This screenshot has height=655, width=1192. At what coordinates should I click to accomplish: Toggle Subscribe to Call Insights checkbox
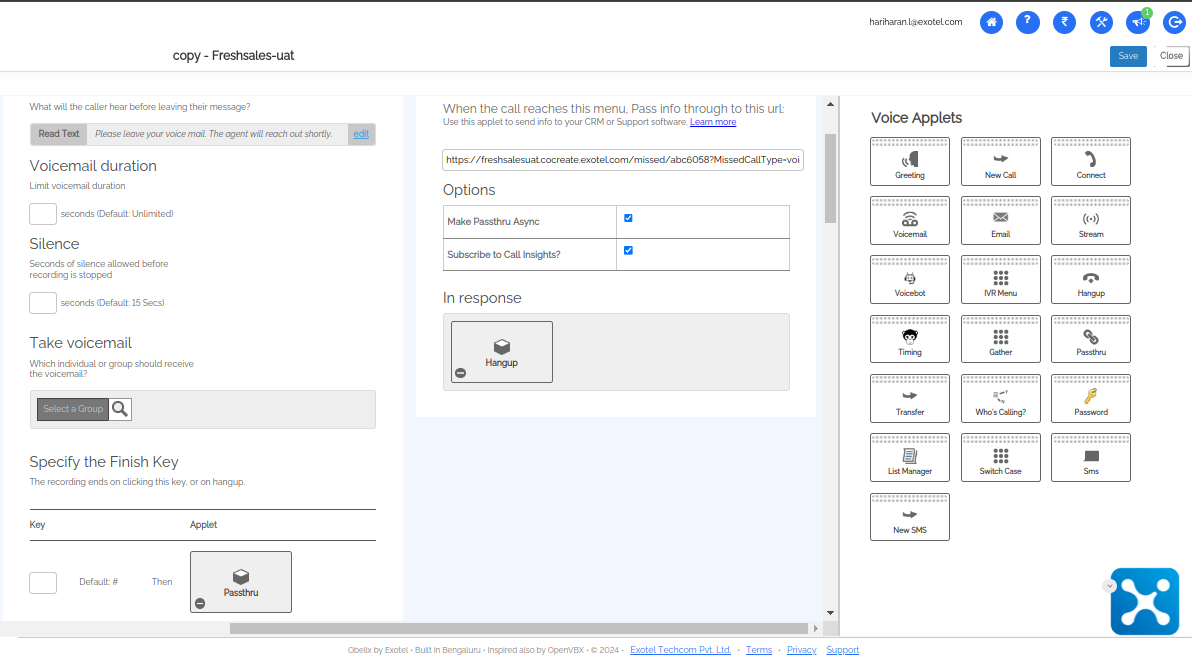628,250
